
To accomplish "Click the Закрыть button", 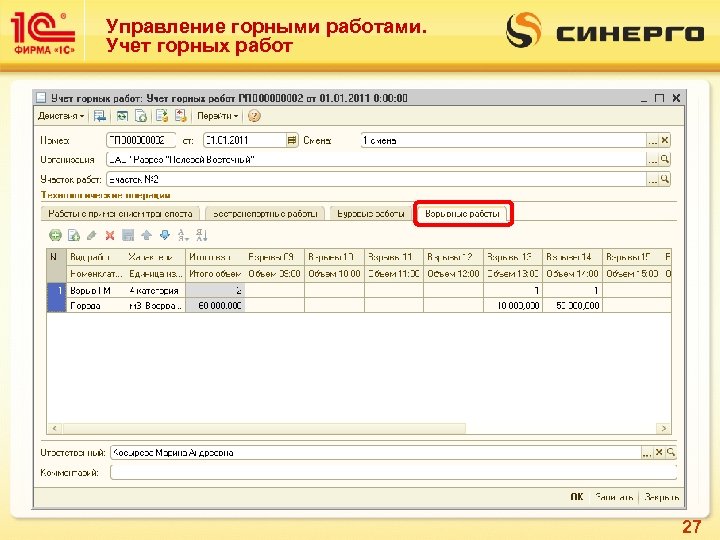I will coord(661,497).
